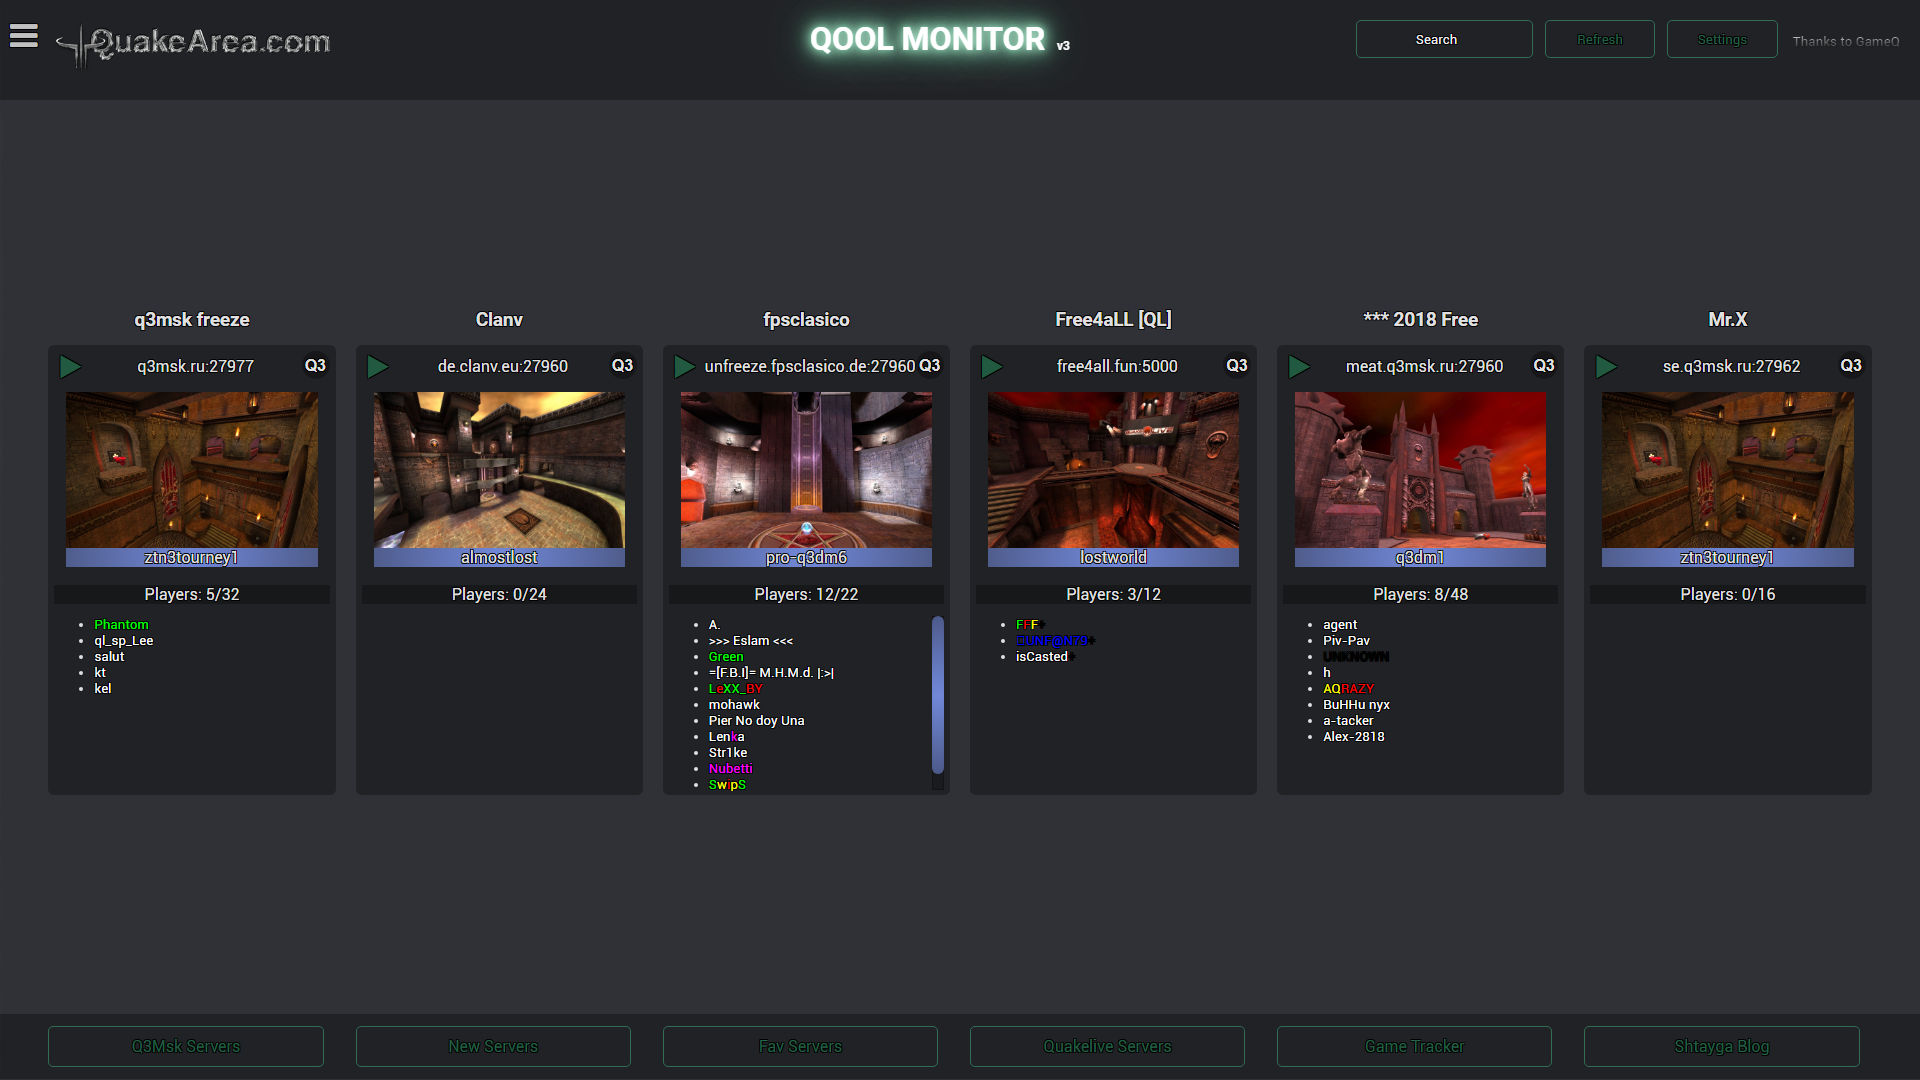Select player >>> Eslam <<<

[x=750, y=641]
